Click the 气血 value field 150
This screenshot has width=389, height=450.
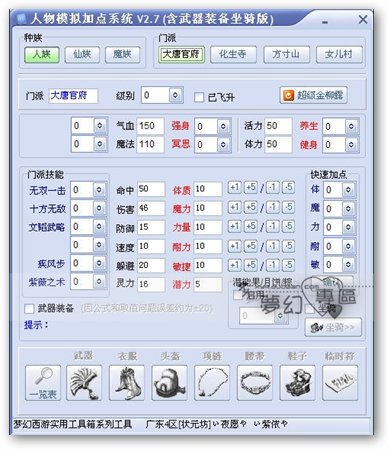[150, 126]
